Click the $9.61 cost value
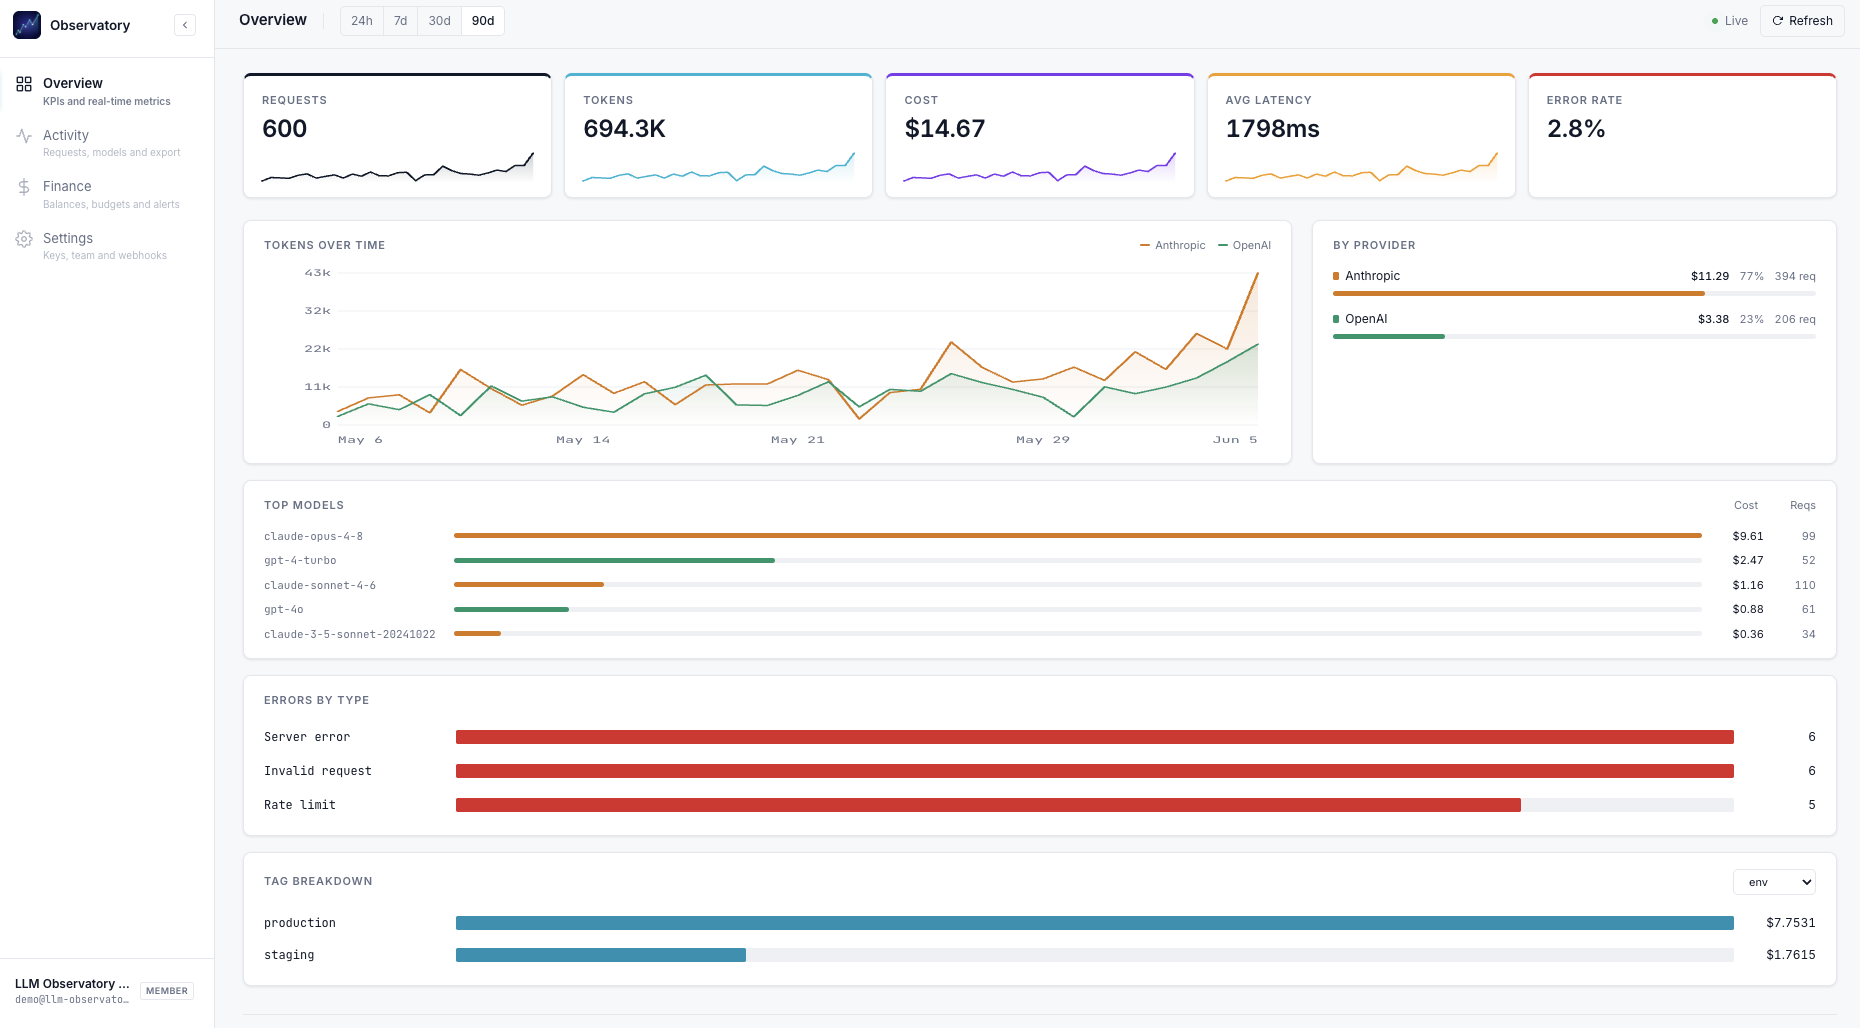Viewport: 1860px width, 1028px height. (x=1748, y=536)
